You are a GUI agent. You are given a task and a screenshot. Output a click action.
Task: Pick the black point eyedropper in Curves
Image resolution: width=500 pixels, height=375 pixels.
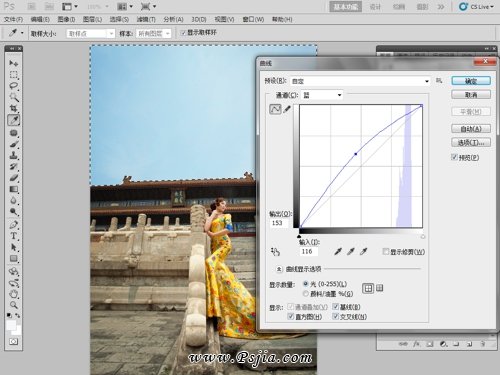point(338,252)
